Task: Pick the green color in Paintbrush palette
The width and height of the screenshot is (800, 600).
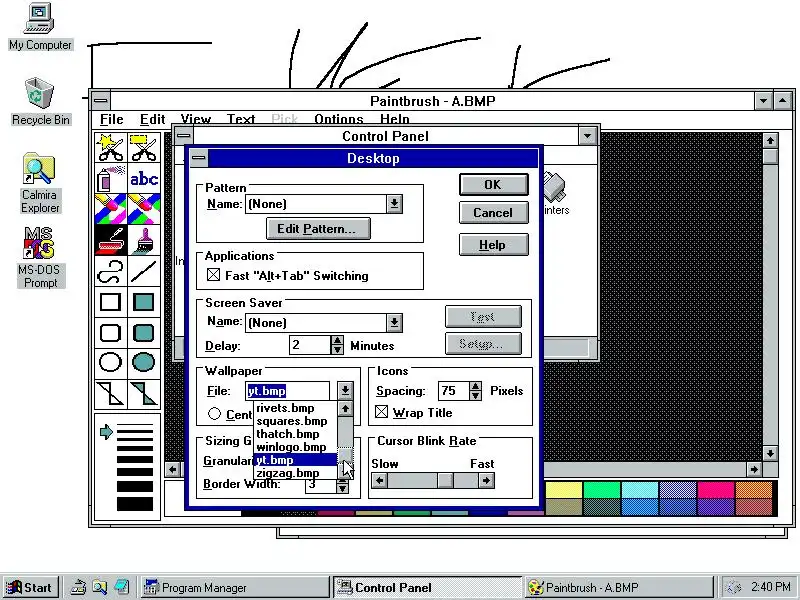Action: pos(602,489)
